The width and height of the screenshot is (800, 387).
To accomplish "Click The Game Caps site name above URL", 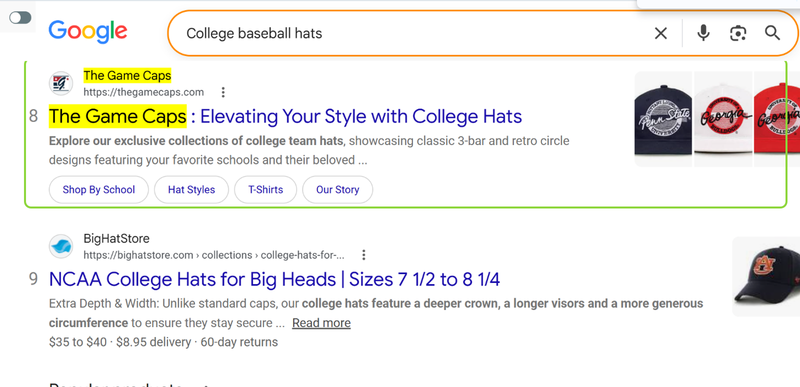I will coord(127,75).
